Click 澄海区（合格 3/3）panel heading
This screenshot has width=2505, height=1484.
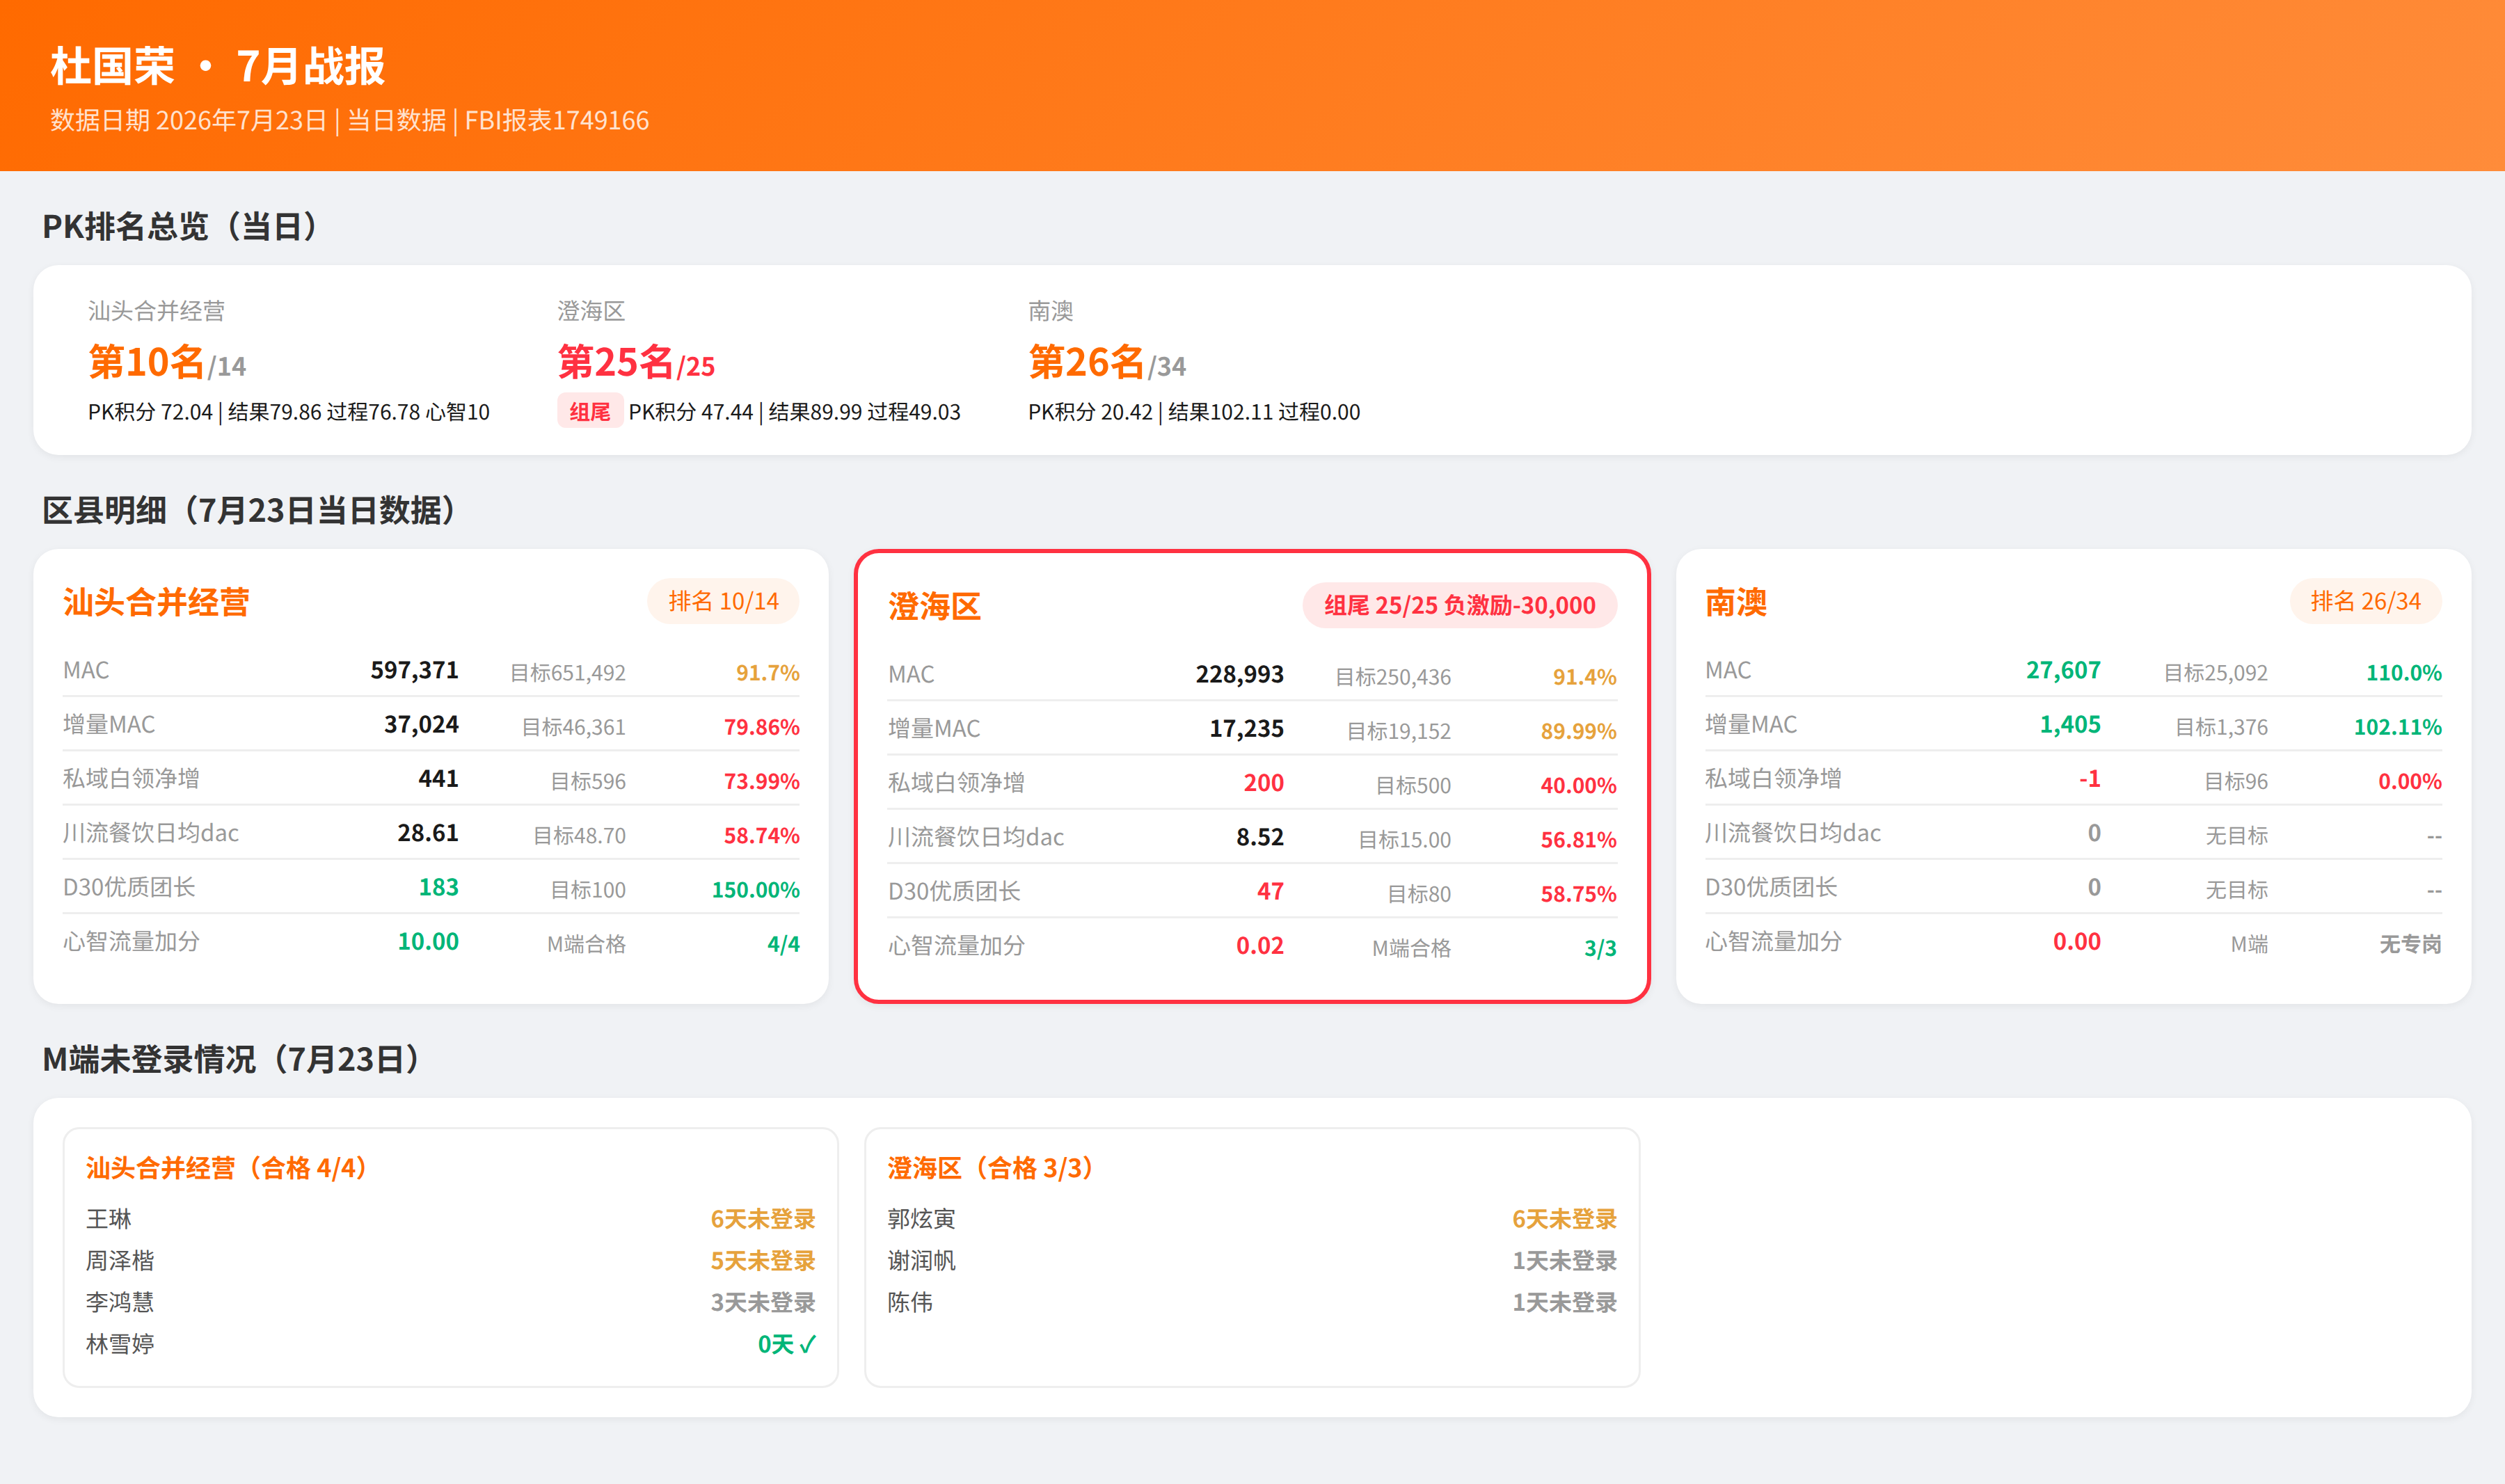(x=991, y=1168)
